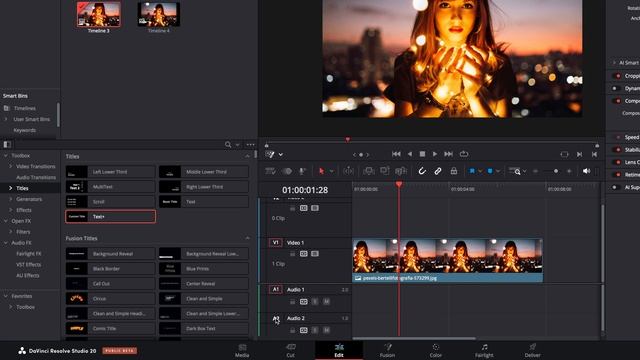Open flag color dropdown arrow

(480, 171)
